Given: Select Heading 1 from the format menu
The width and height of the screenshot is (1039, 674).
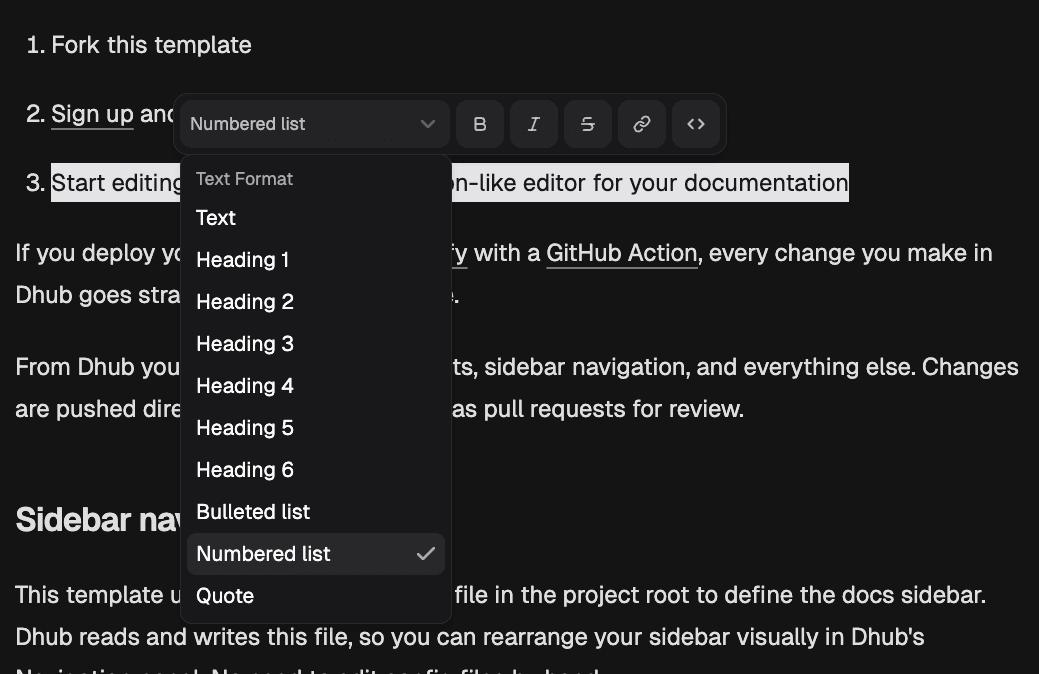Looking at the screenshot, I should (242, 259).
